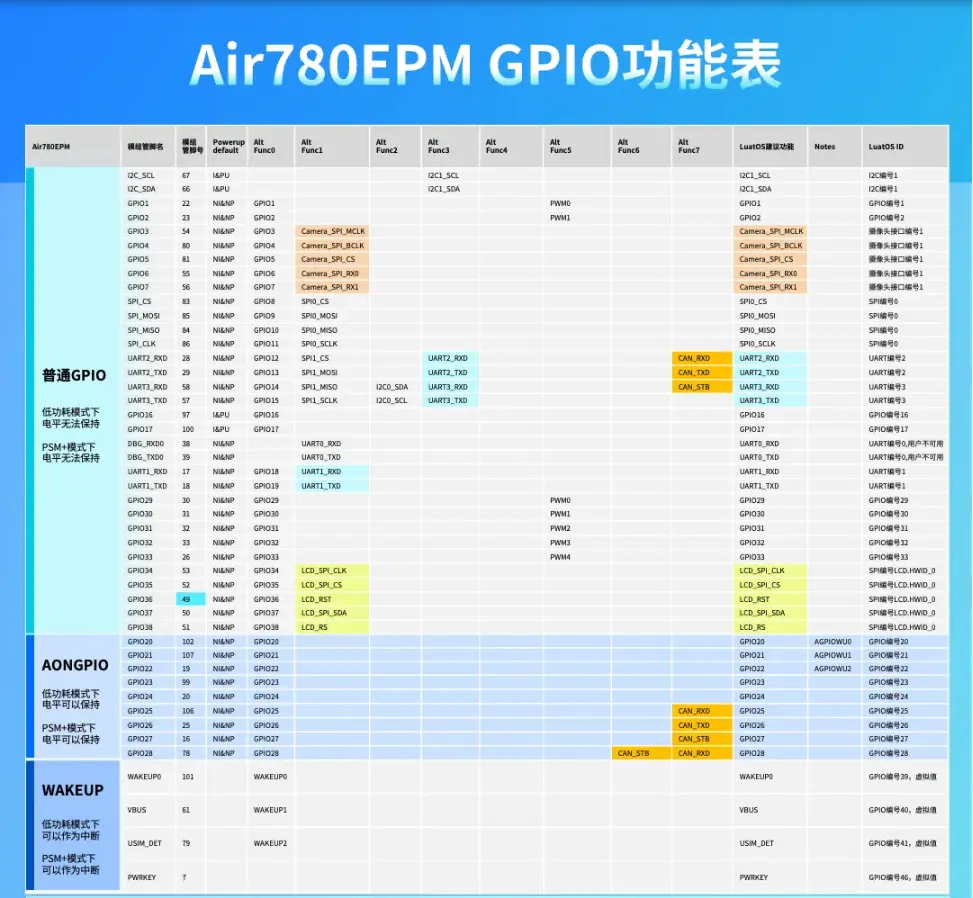Image resolution: width=973 pixels, height=898 pixels.
Task: Click the "SPI1_MISO" cell
Action: [319, 387]
